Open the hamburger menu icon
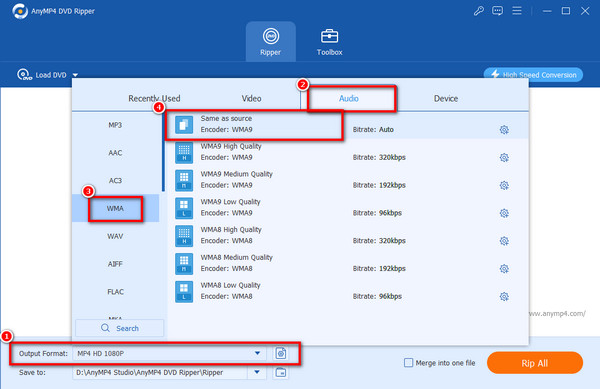The width and height of the screenshot is (600, 389). click(517, 11)
